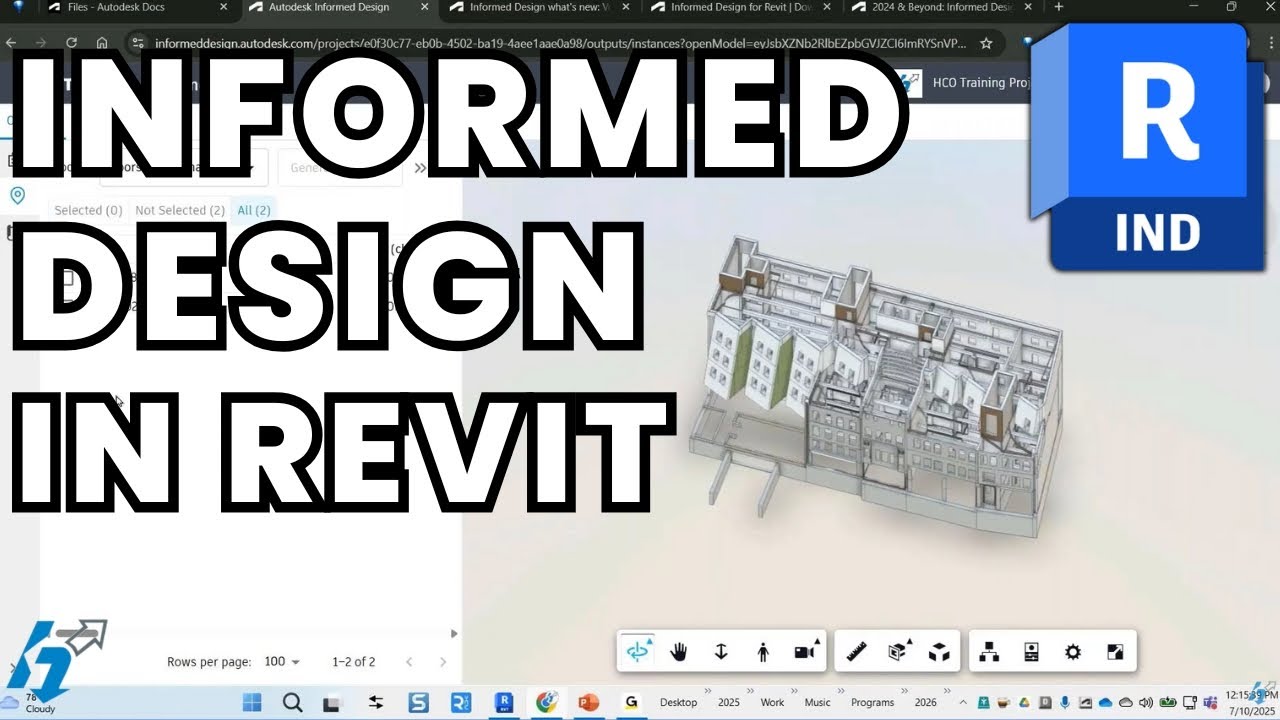1280x720 pixels.
Task: Open the Properties panel icon
Action: [x=1032, y=652]
